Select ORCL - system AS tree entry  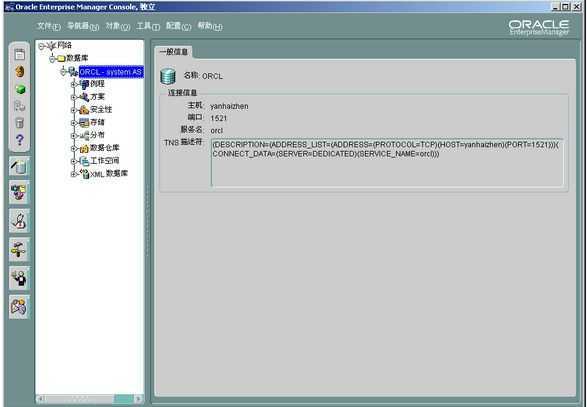click(111, 72)
